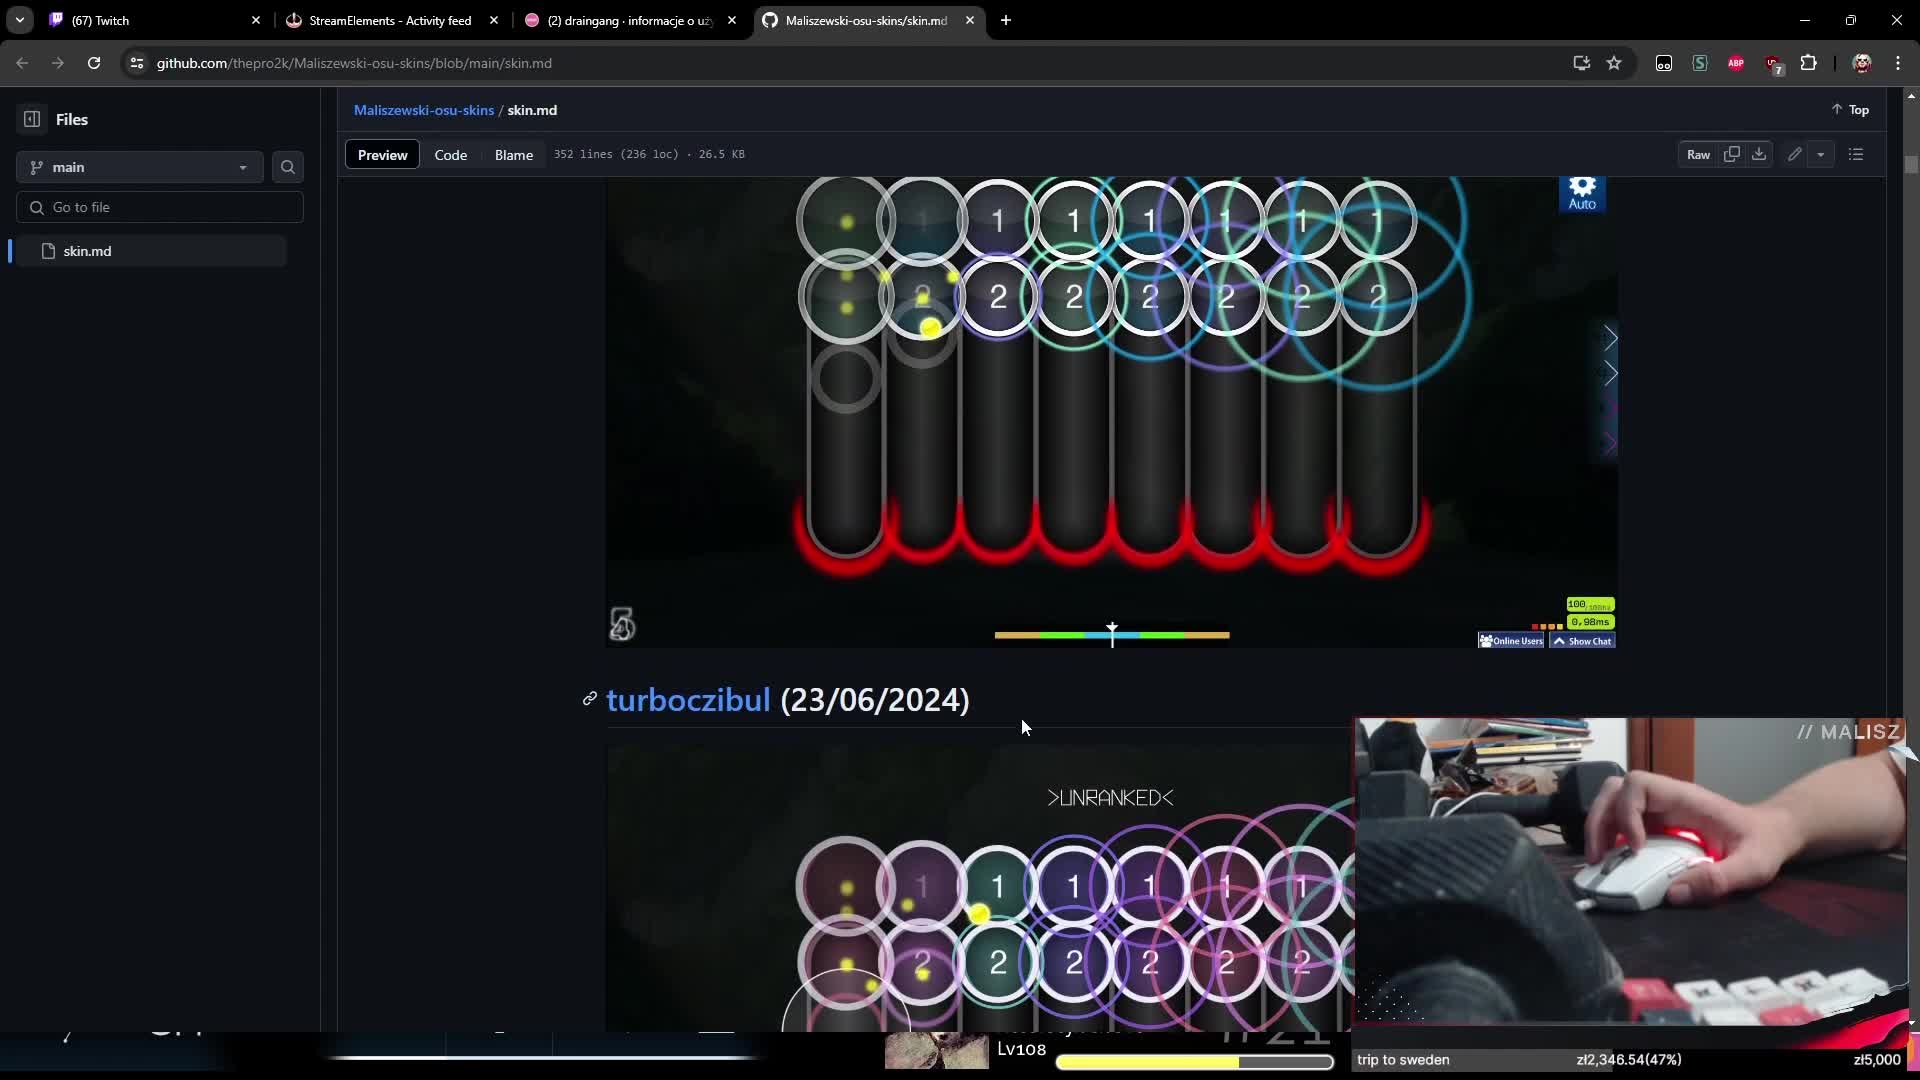
Task: Toggle the bookmark star for this page
Action: [1615, 63]
